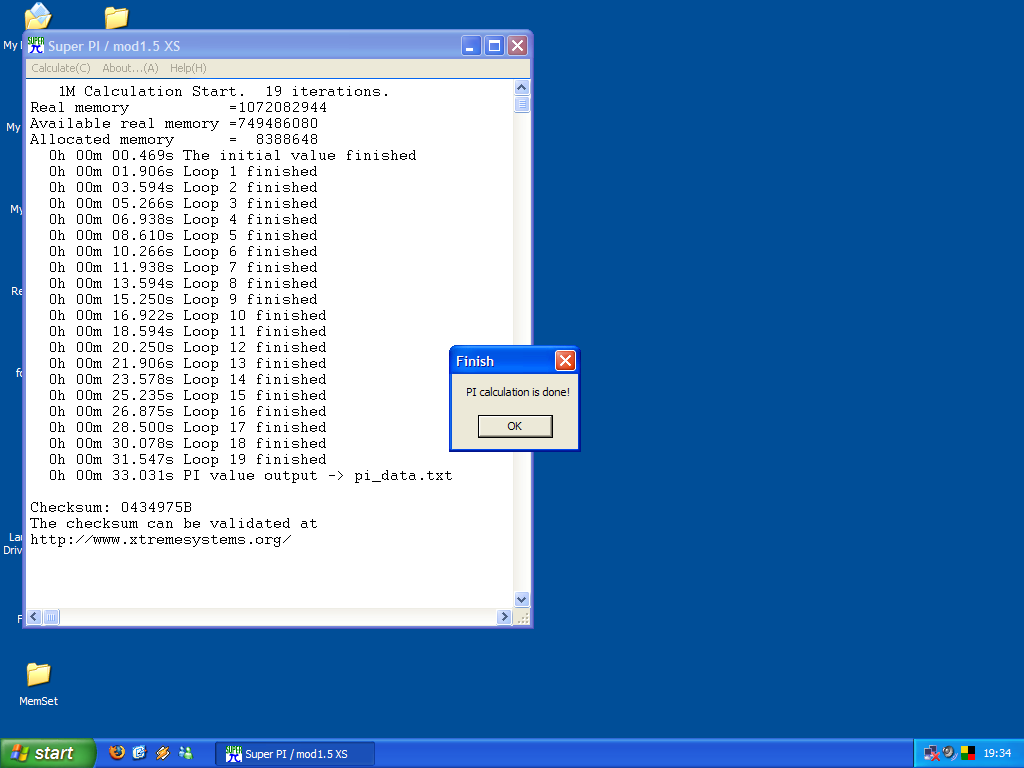Minimize the Super PI window

click(471, 45)
